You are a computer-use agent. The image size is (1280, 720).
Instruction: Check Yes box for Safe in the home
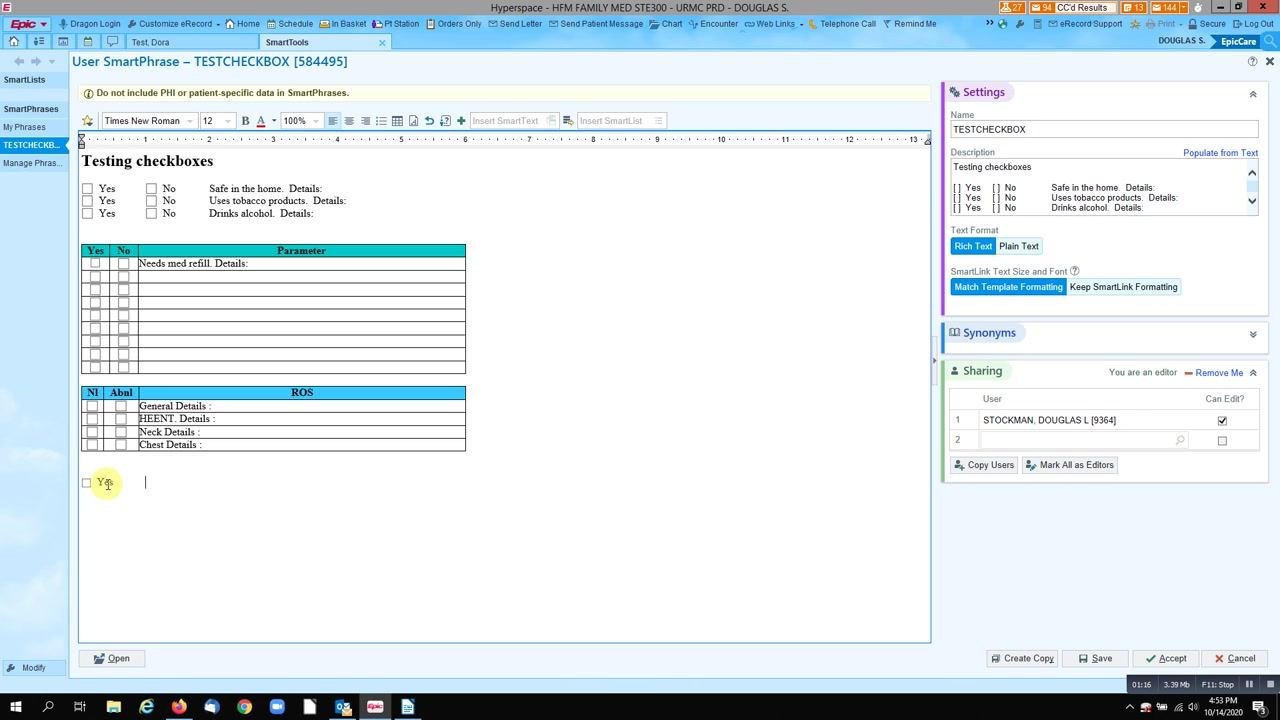(x=87, y=188)
